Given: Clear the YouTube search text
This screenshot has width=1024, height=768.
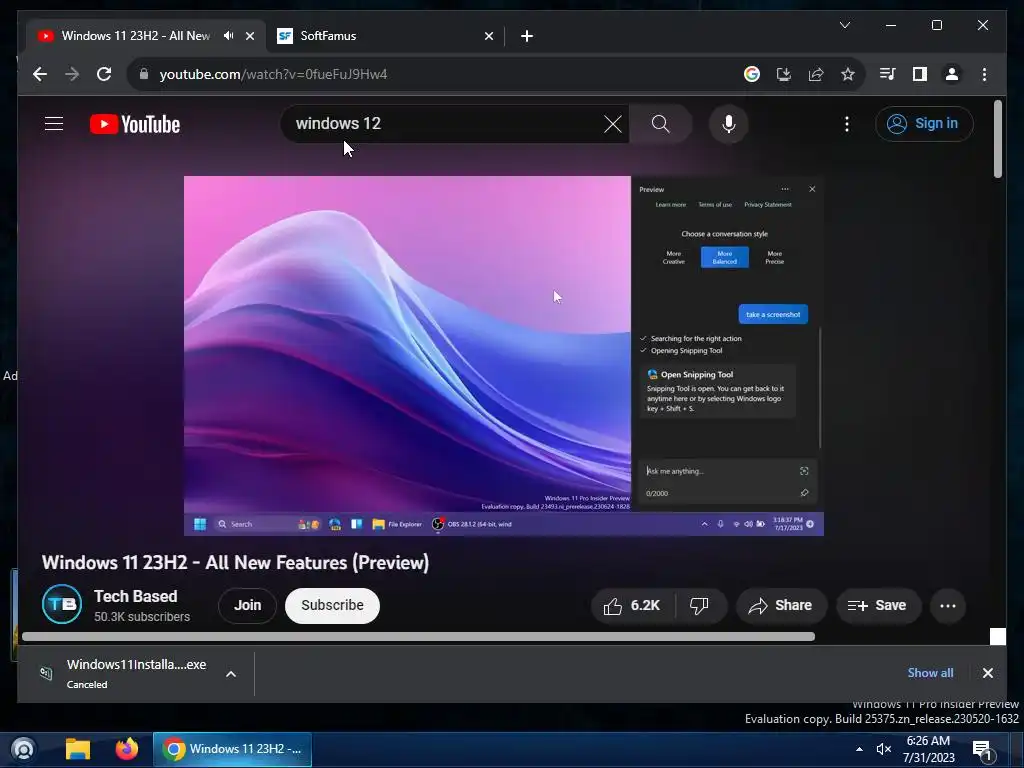Looking at the screenshot, I should pos(613,124).
